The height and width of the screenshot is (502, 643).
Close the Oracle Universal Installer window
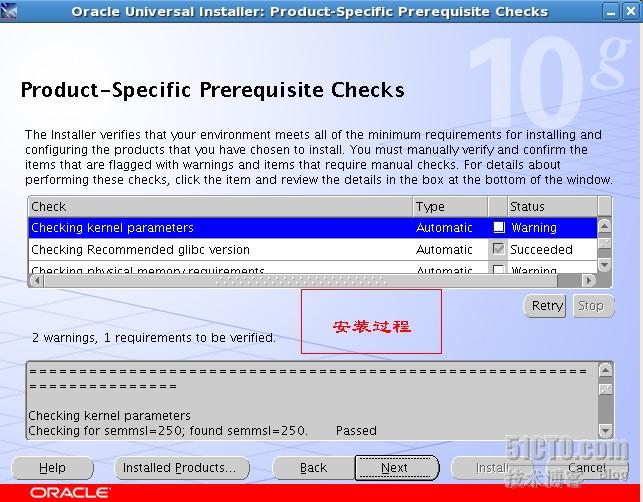point(631,11)
